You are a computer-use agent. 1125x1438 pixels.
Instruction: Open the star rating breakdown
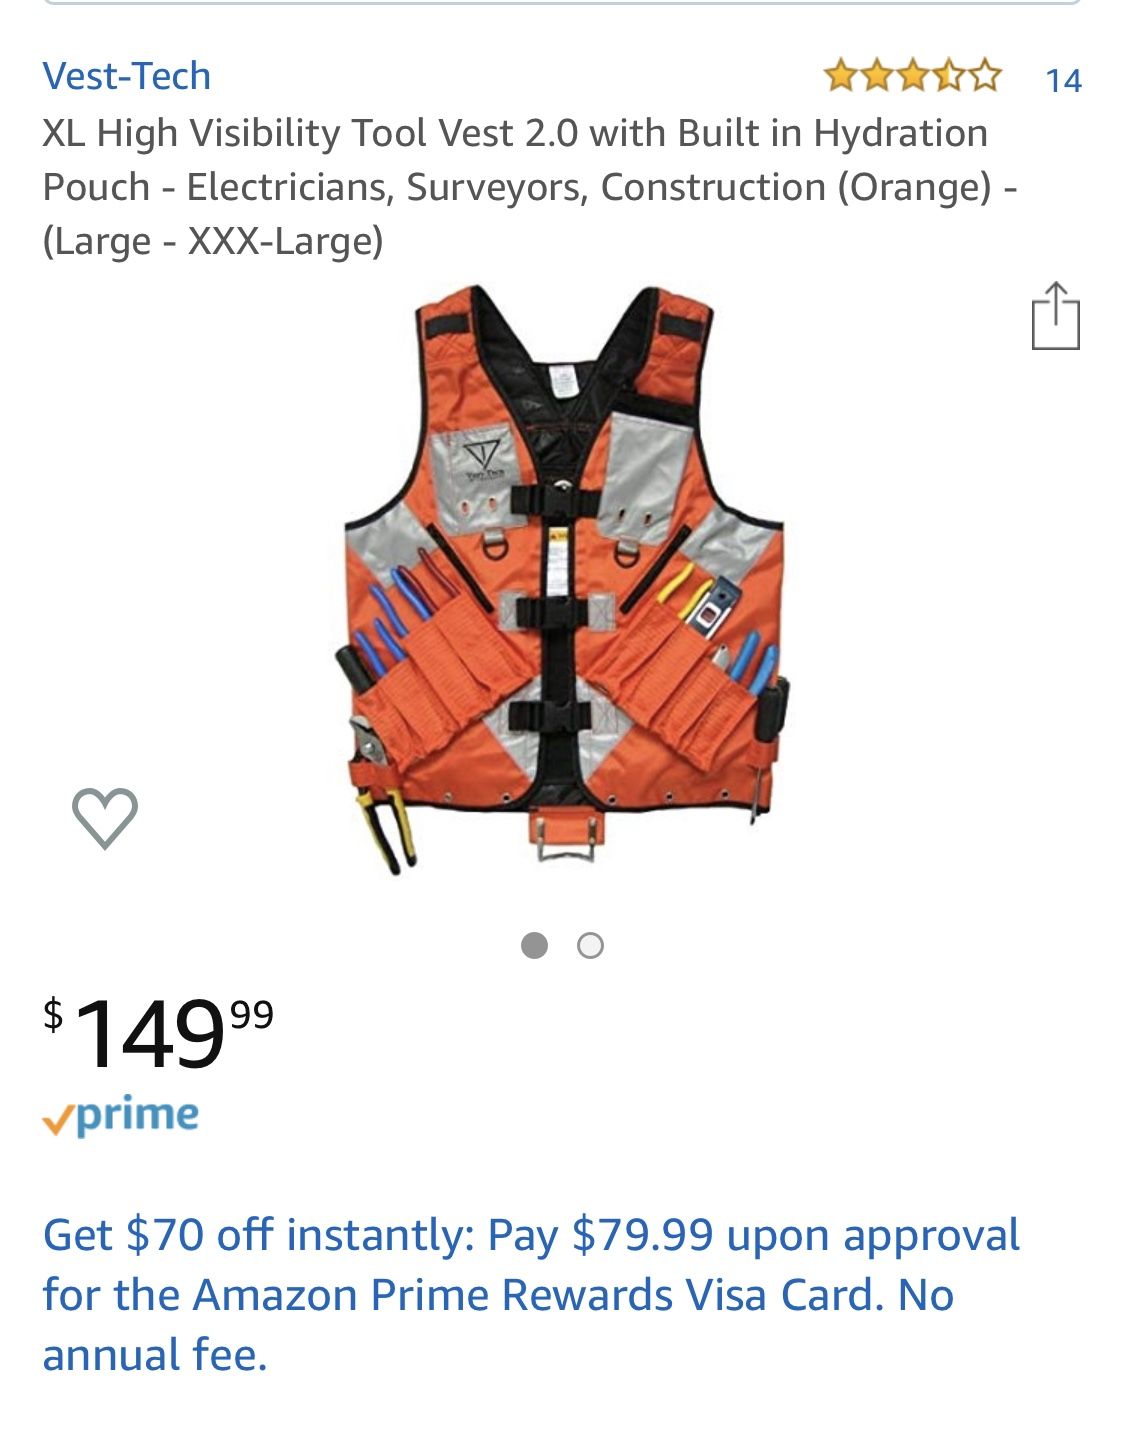click(912, 76)
